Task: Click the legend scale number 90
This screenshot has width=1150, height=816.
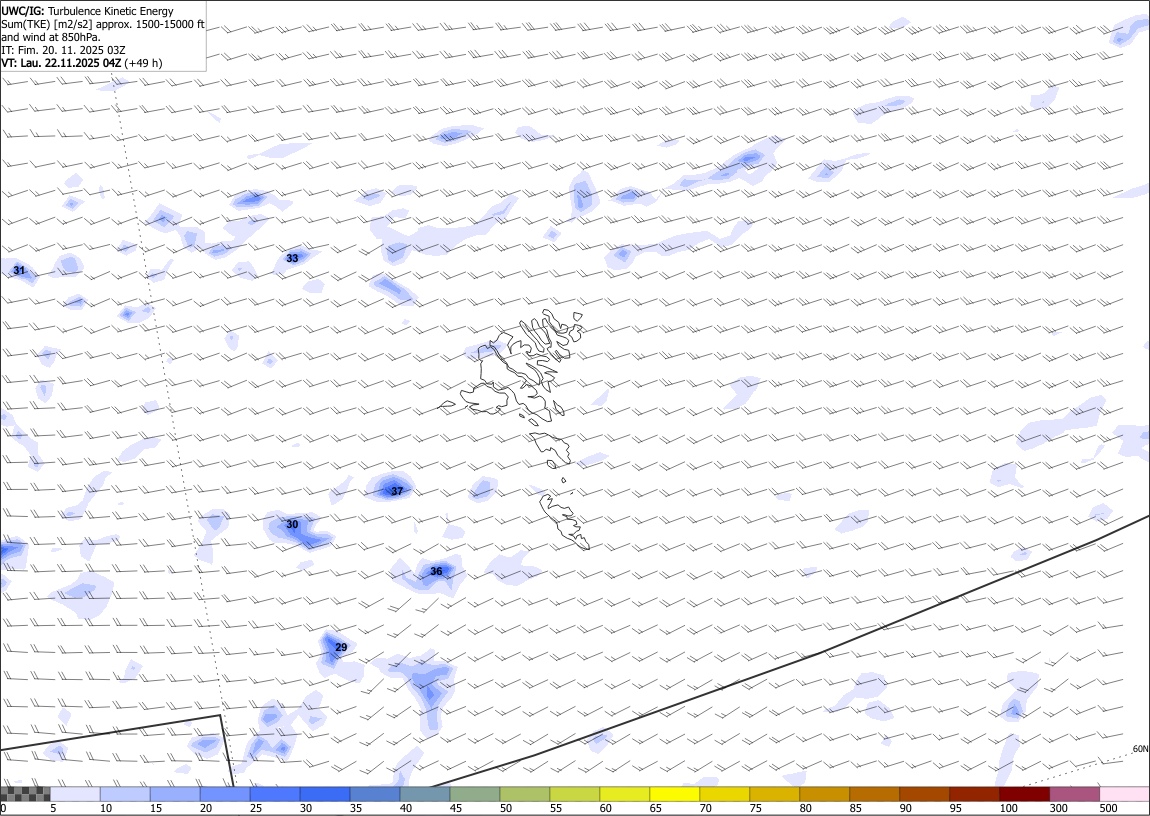Action: tap(906, 808)
